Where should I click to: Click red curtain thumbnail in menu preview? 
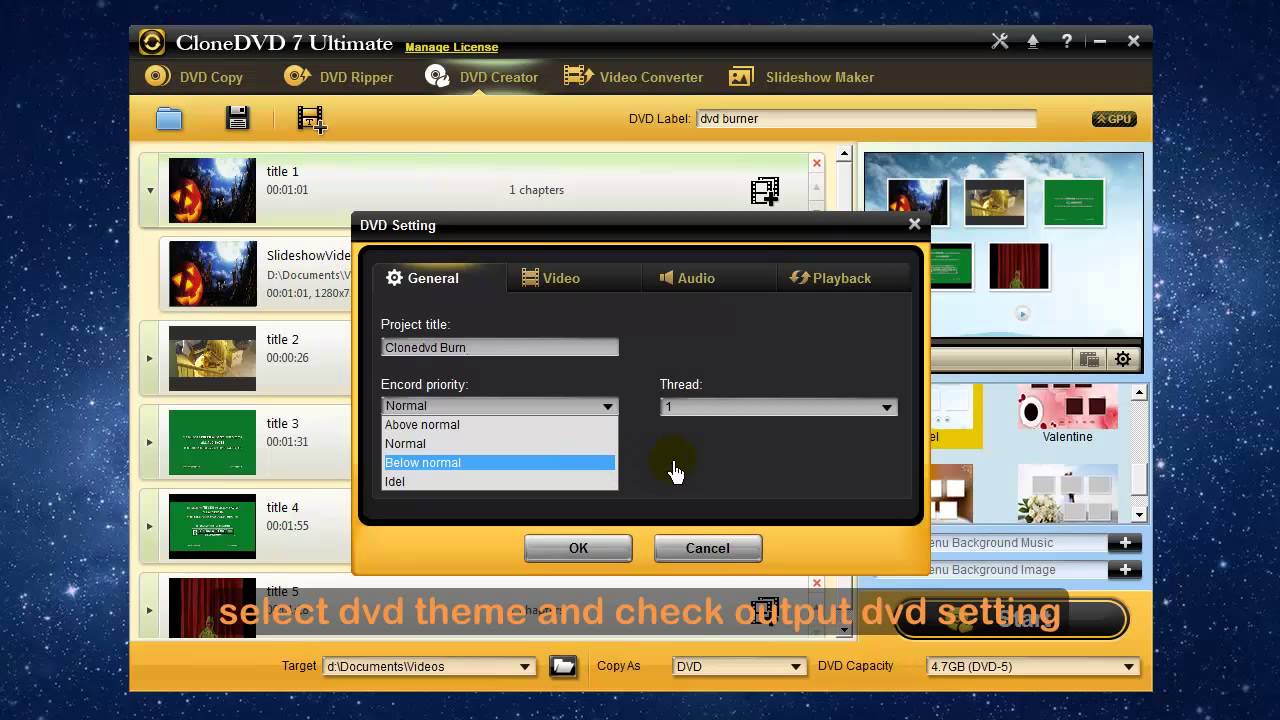tap(1019, 266)
